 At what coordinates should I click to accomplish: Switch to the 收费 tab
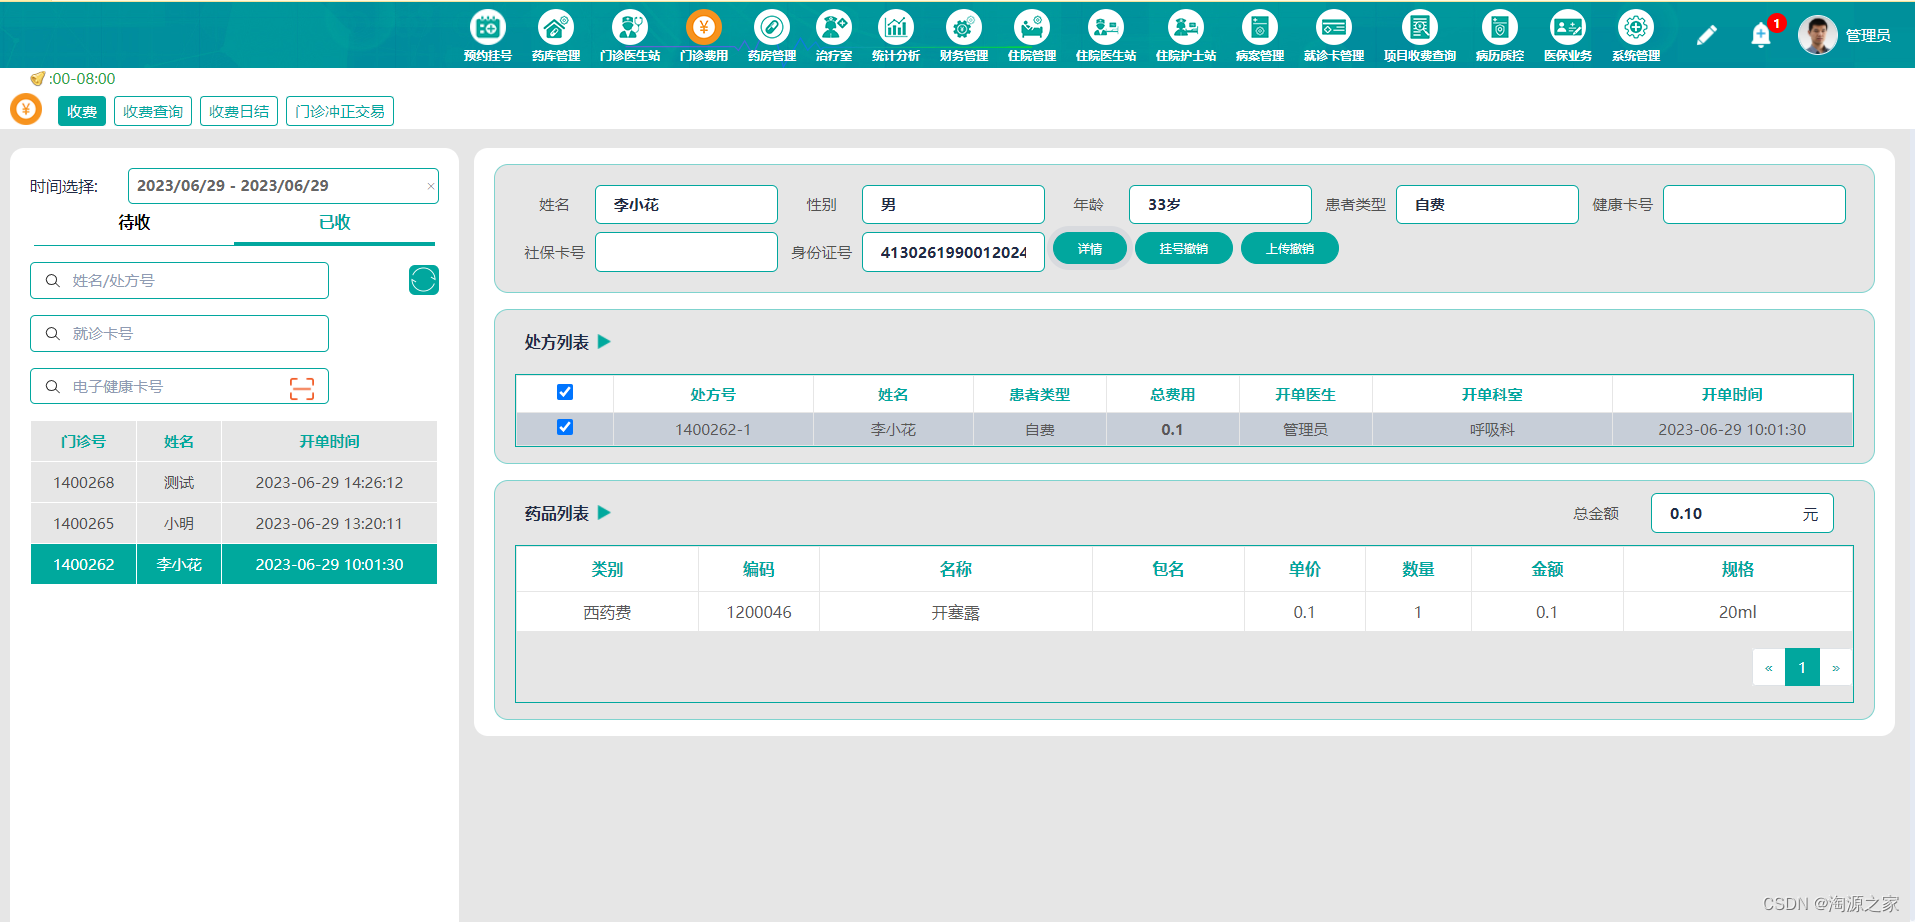[x=82, y=111]
